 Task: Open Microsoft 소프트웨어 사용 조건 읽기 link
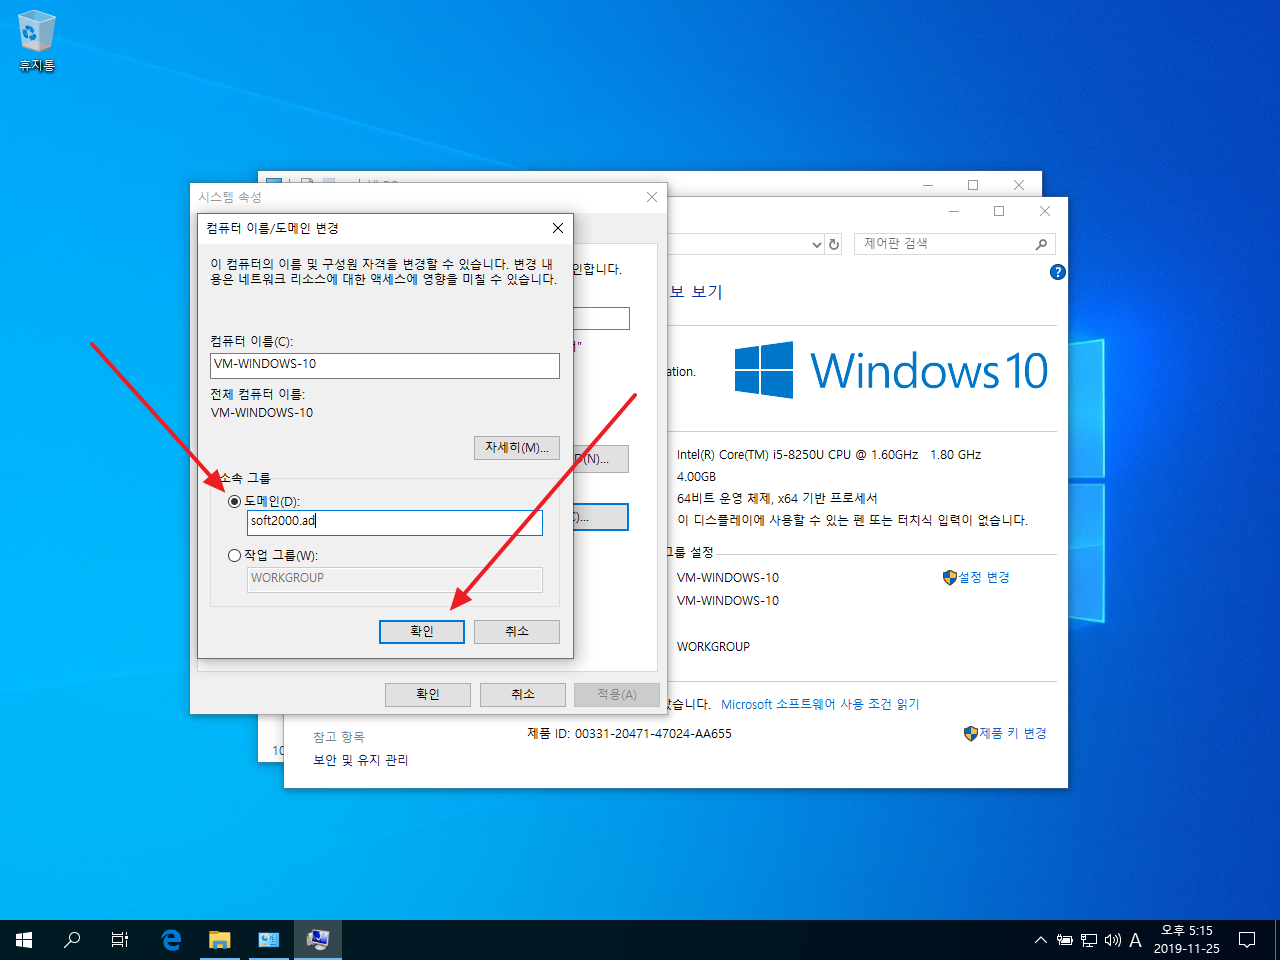tap(820, 704)
